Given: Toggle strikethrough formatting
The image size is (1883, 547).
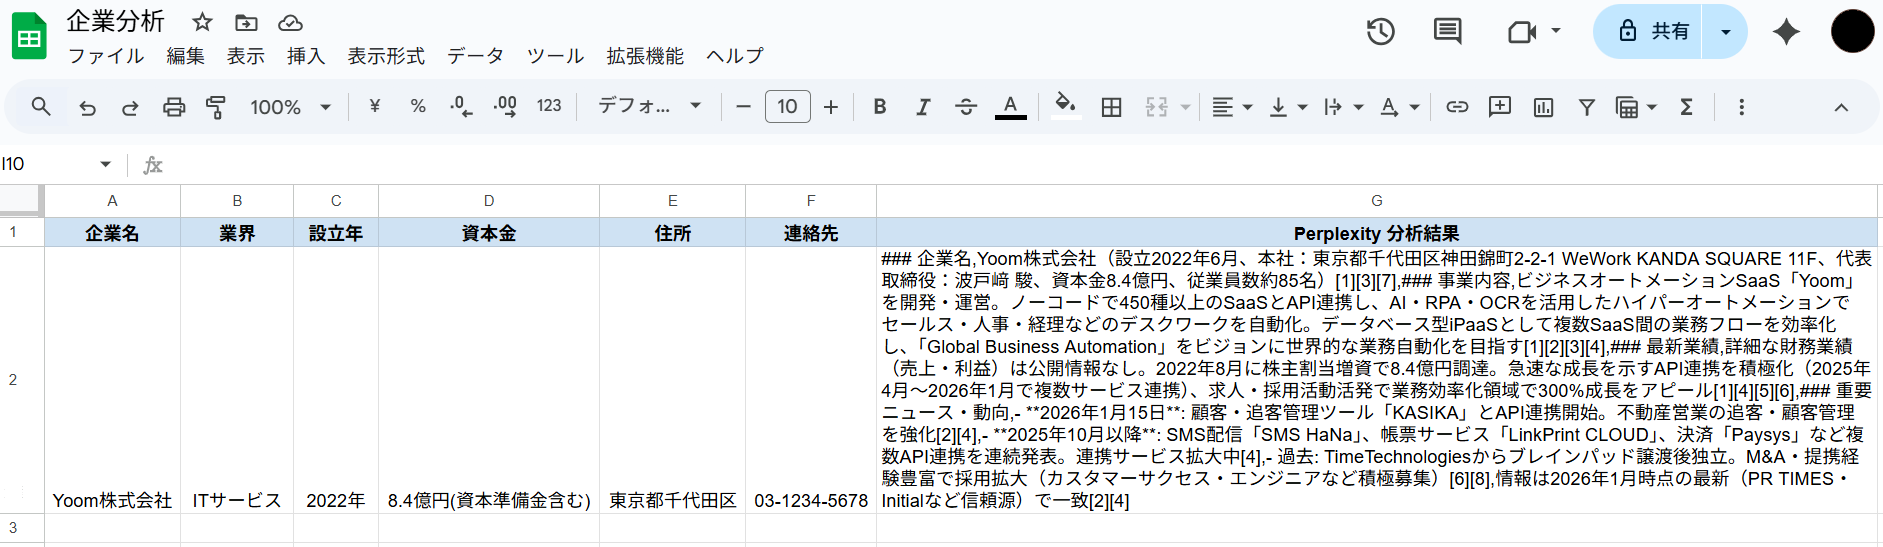Looking at the screenshot, I should pos(965,107).
